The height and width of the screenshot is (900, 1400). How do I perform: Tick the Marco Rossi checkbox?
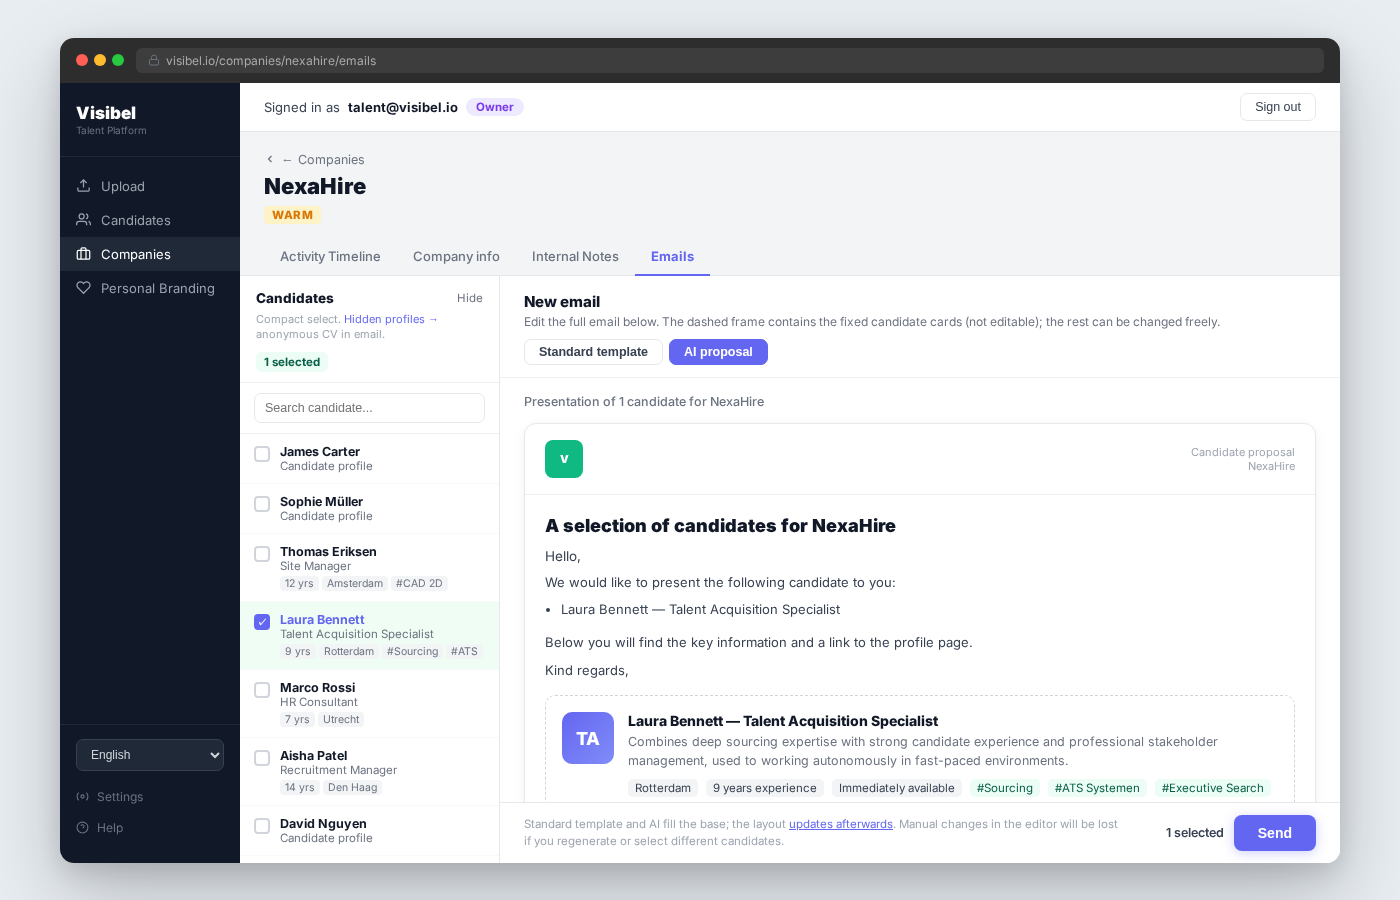pyautogui.click(x=262, y=690)
